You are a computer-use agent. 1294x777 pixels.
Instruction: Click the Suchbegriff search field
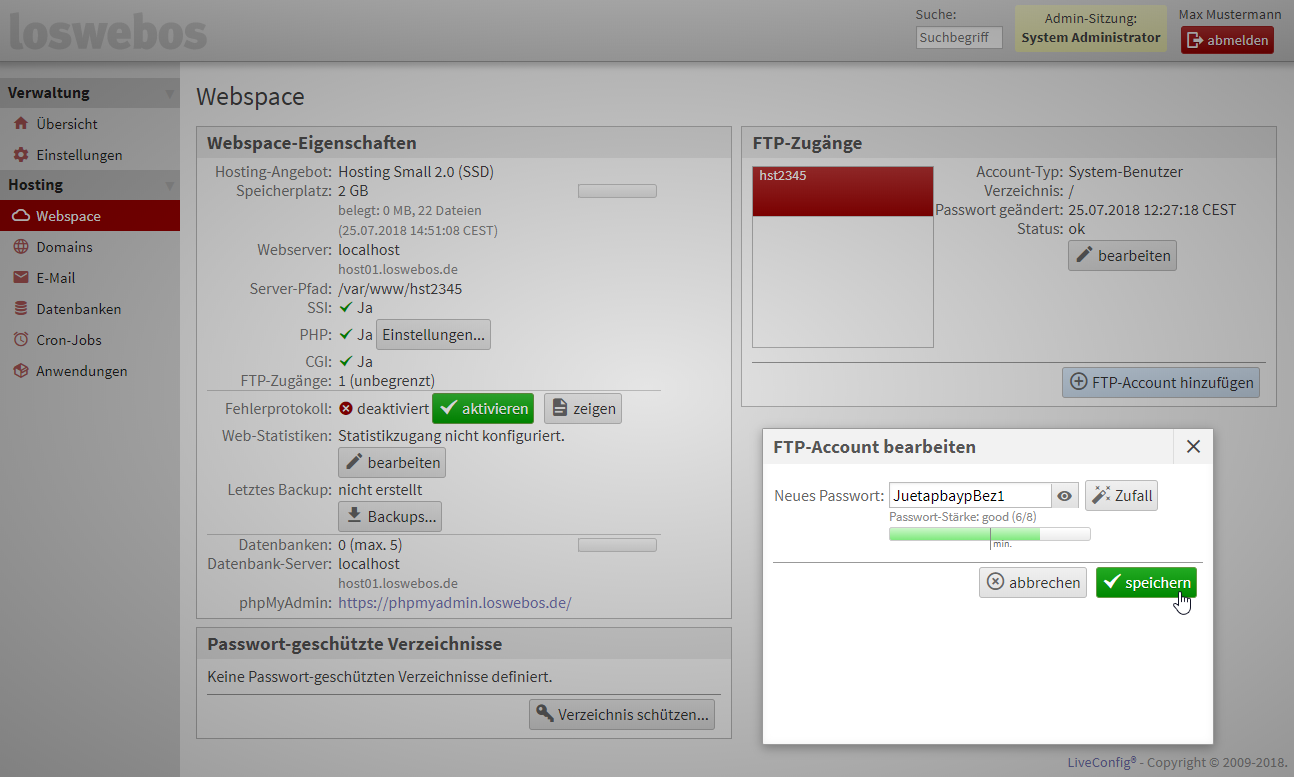pos(958,37)
